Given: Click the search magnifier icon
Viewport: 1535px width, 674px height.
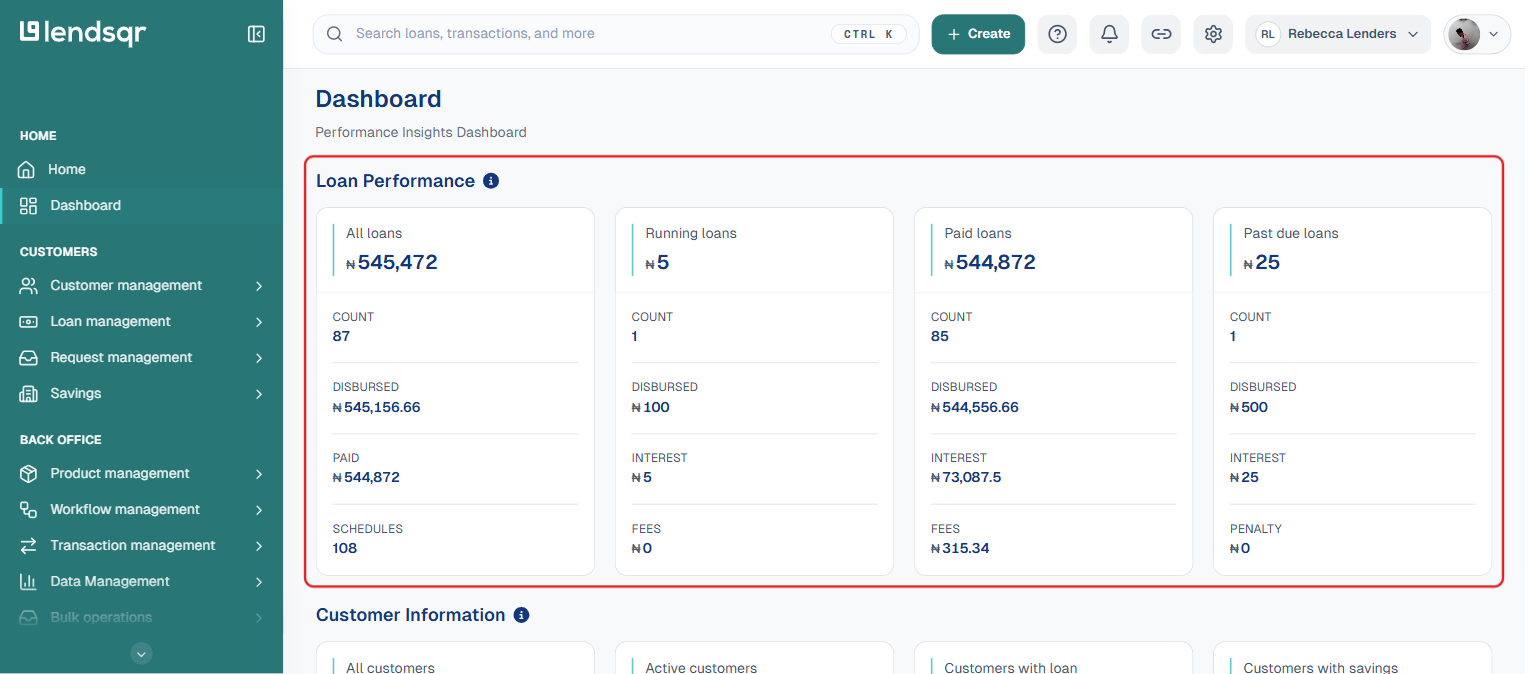Looking at the screenshot, I should (x=335, y=34).
